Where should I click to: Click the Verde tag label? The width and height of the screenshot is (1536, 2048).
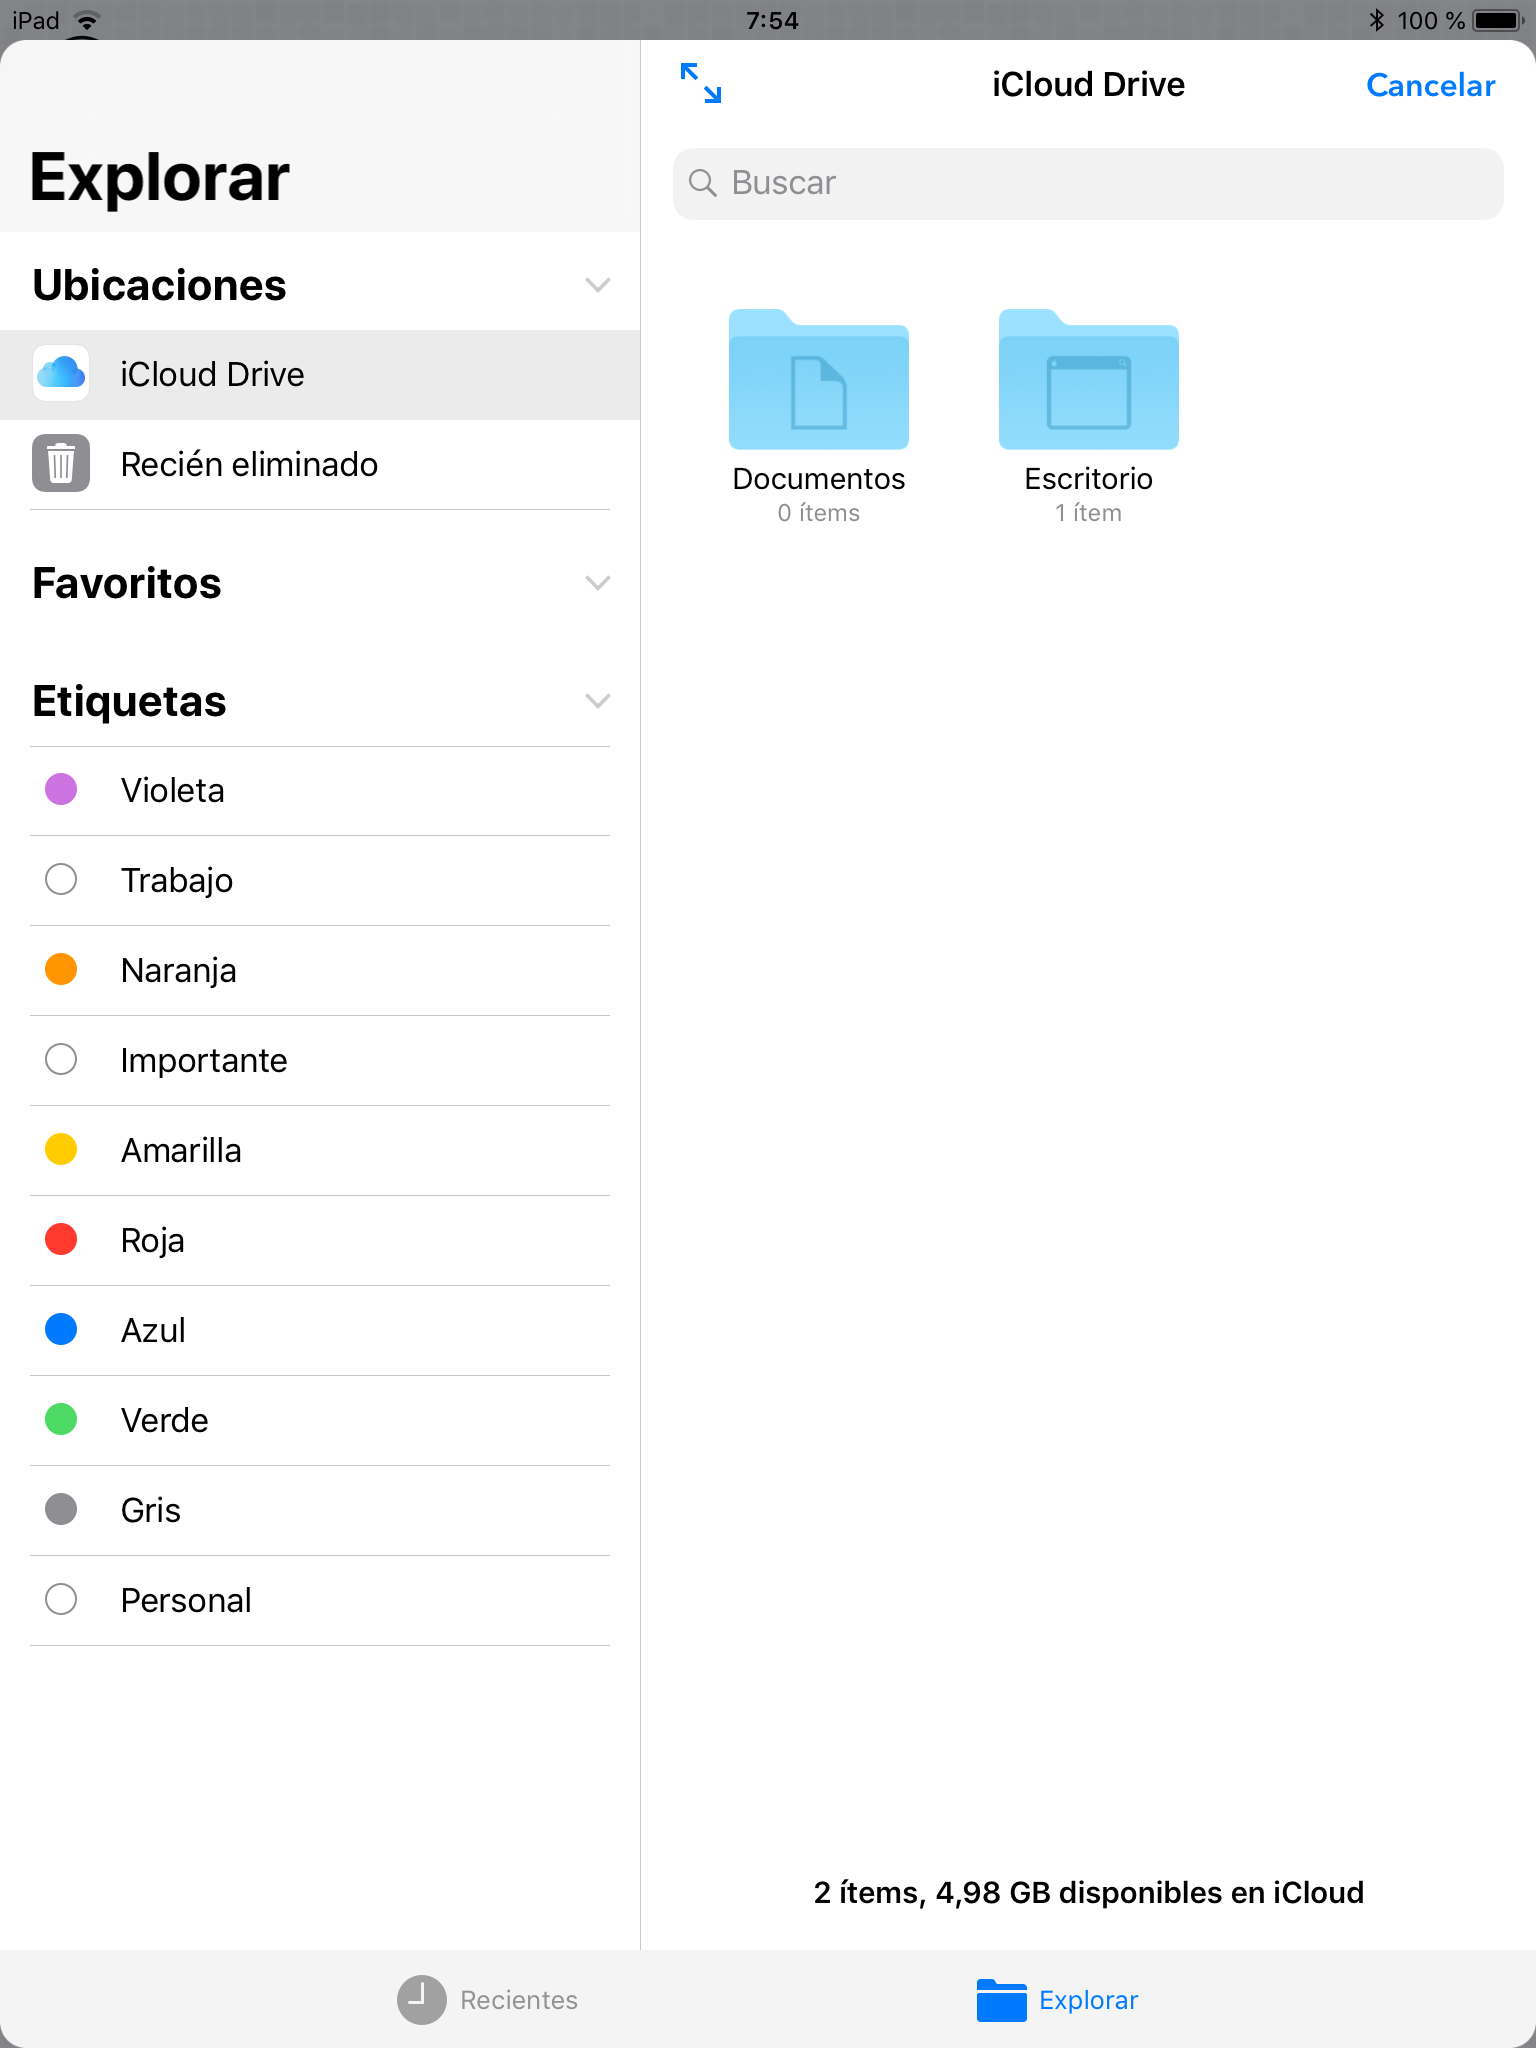pos(165,1421)
